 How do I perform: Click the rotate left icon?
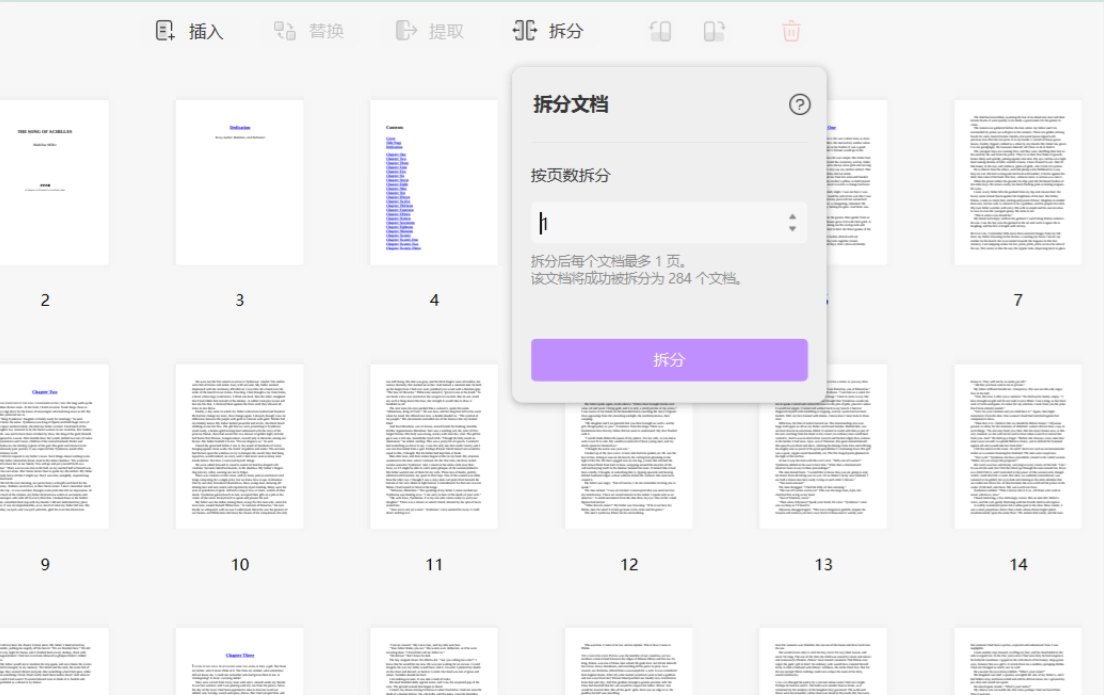click(x=660, y=31)
